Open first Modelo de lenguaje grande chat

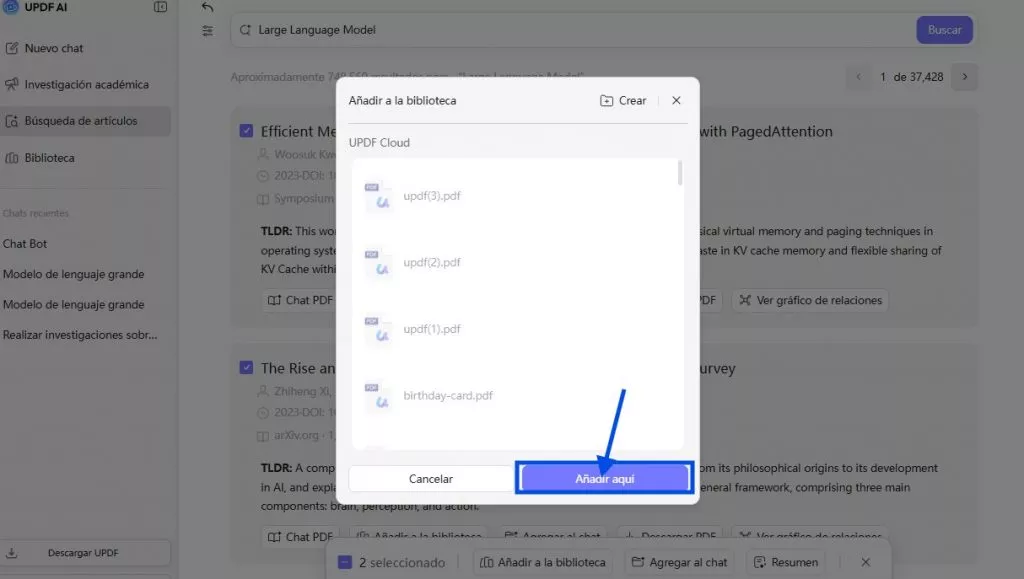[x=73, y=274]
